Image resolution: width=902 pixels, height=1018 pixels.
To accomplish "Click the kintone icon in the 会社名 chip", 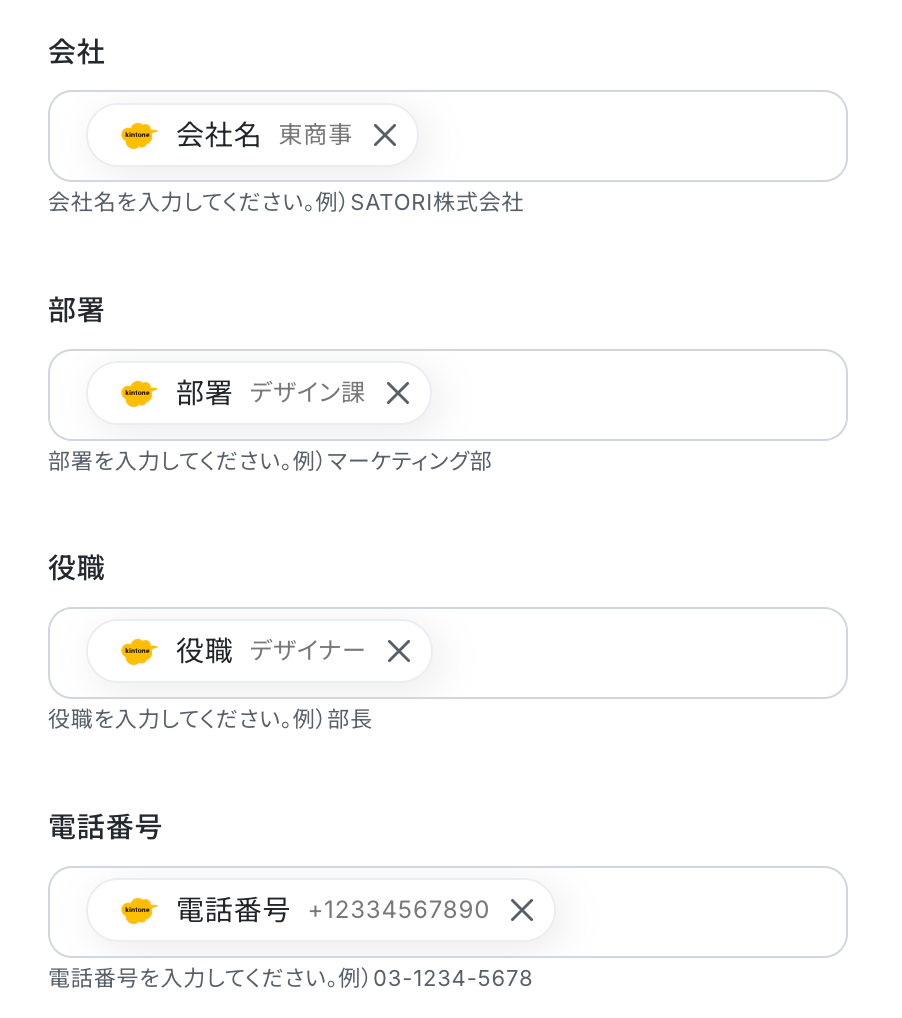I will [x=138, y=136].
